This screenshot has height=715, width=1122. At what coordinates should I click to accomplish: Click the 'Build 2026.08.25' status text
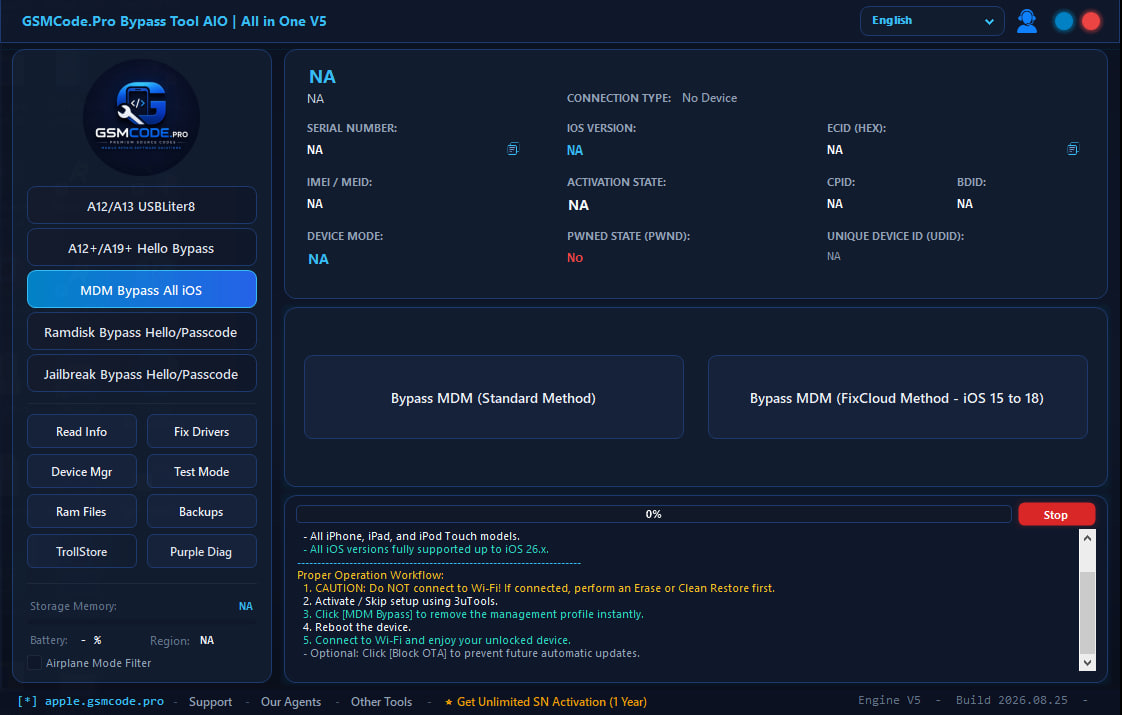1012,700
